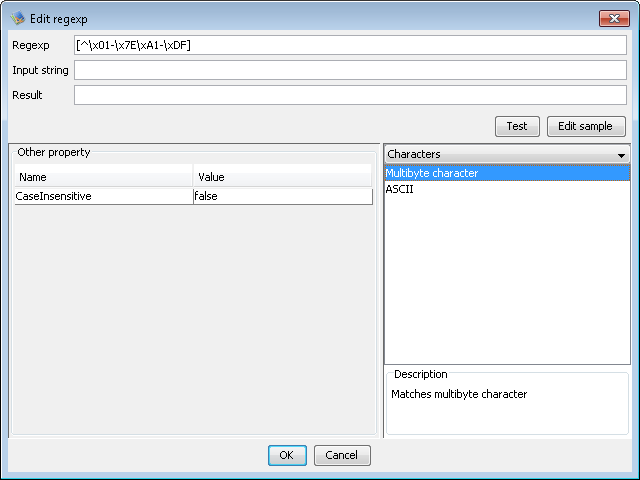Click the Edit regexp window icon
The height and width of the screenshot is (480, 640).
click(16, 17)
